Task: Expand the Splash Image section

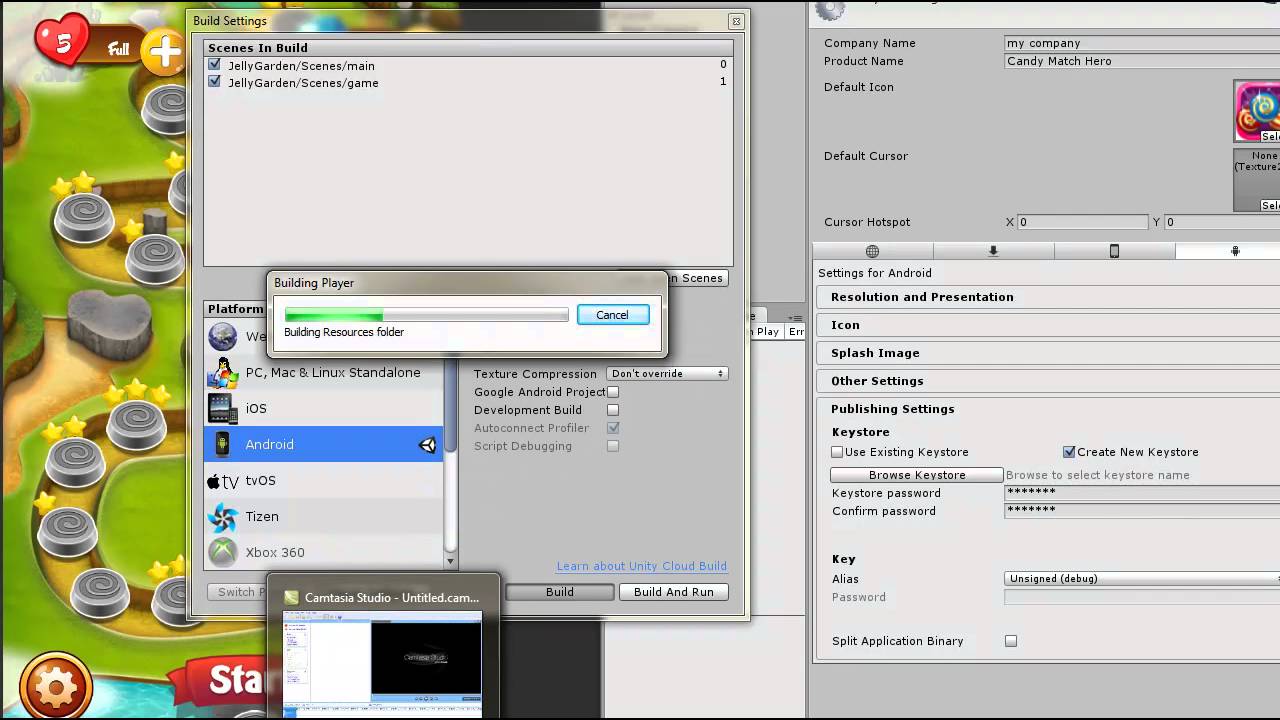Action: [1048, 353]
